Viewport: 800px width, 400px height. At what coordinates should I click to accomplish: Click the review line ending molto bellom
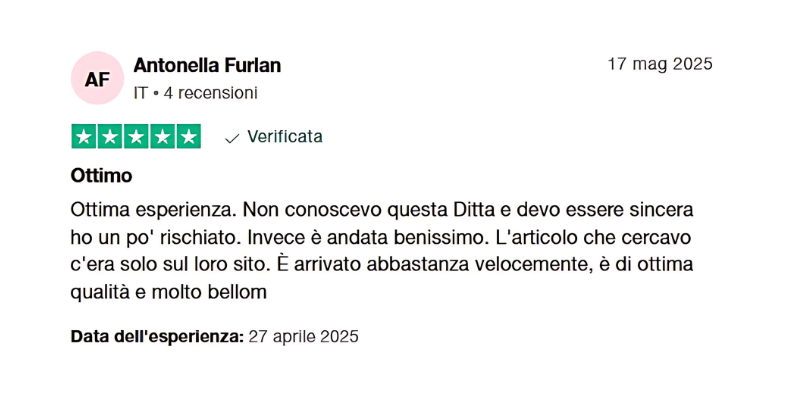(x=169, y=293)
